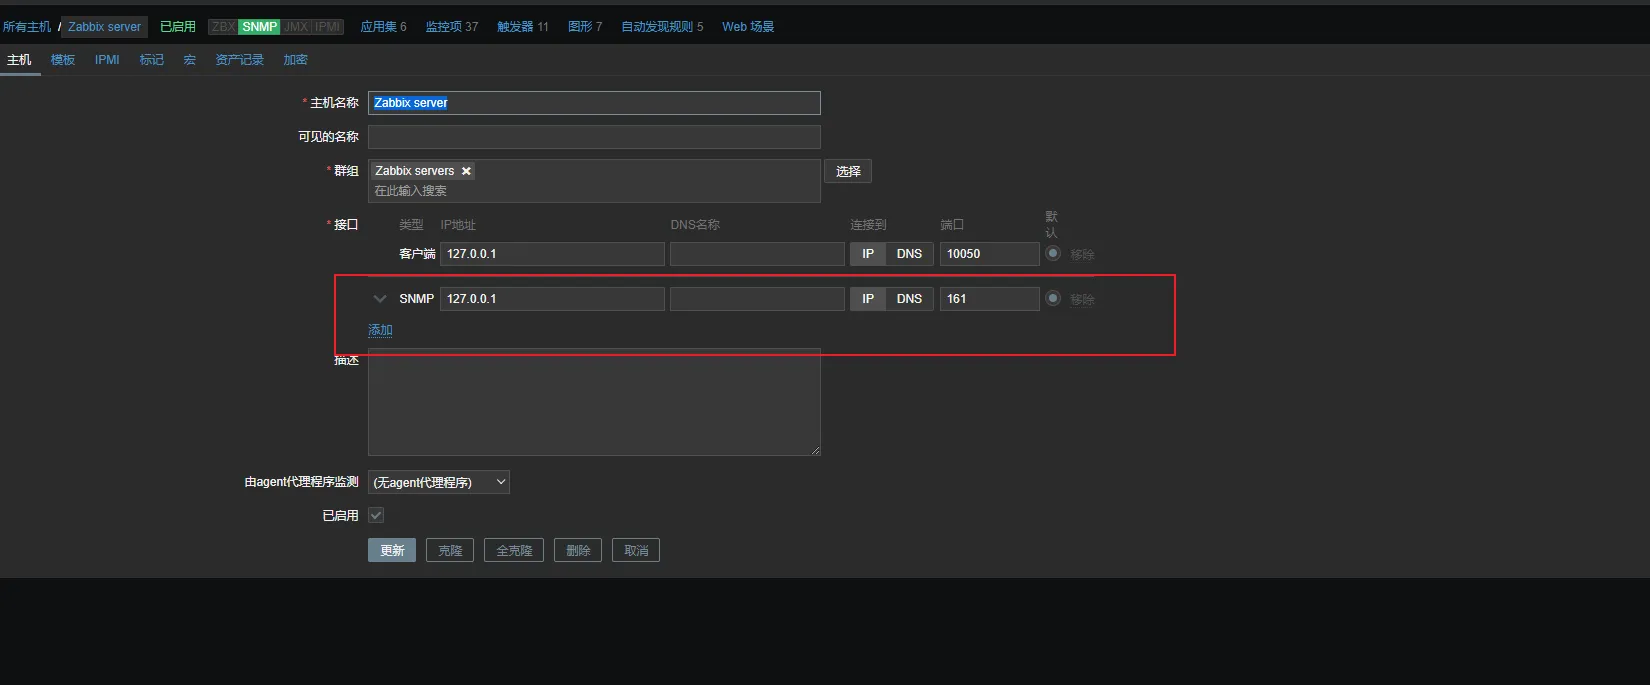
Task: Click the 取消 button
Action: pos(636,550)
